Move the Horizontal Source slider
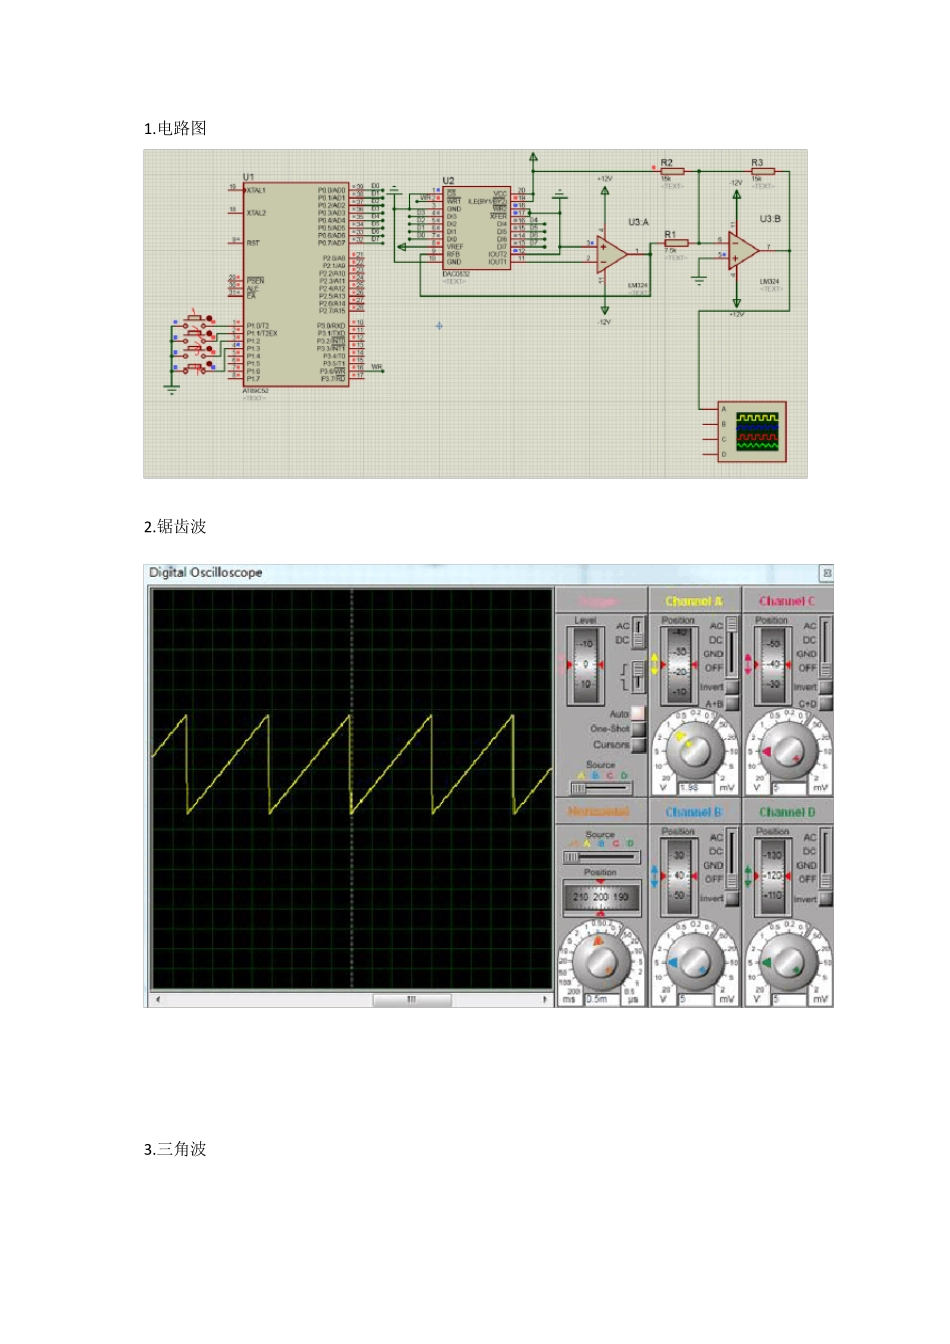 600,858
